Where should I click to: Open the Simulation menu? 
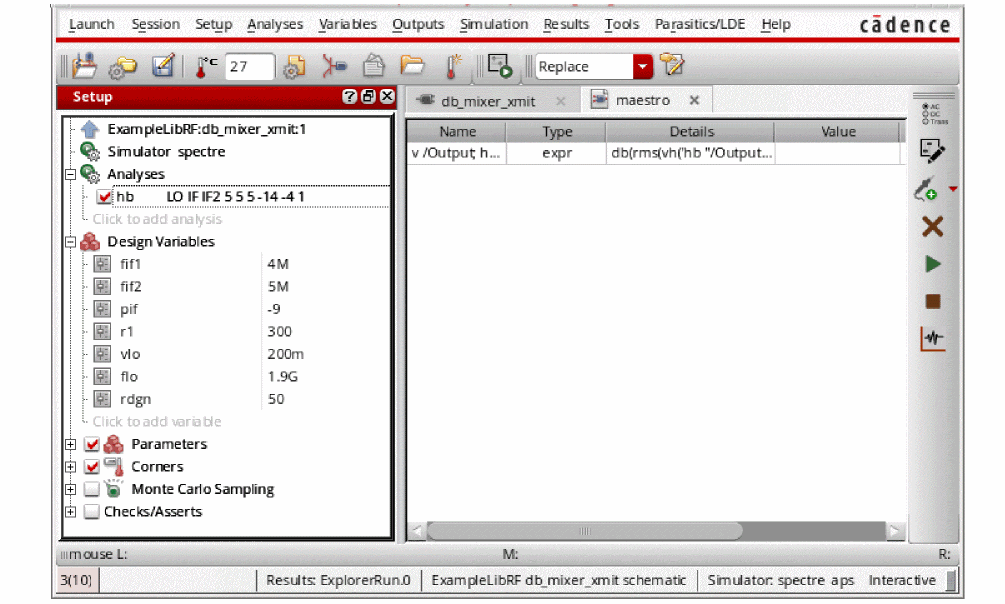pyautogui.click(x=493, y=24)
